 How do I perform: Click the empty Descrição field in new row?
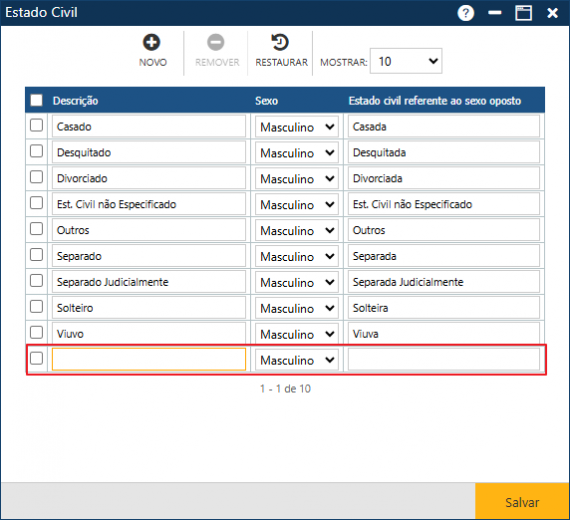coord(149,360)
